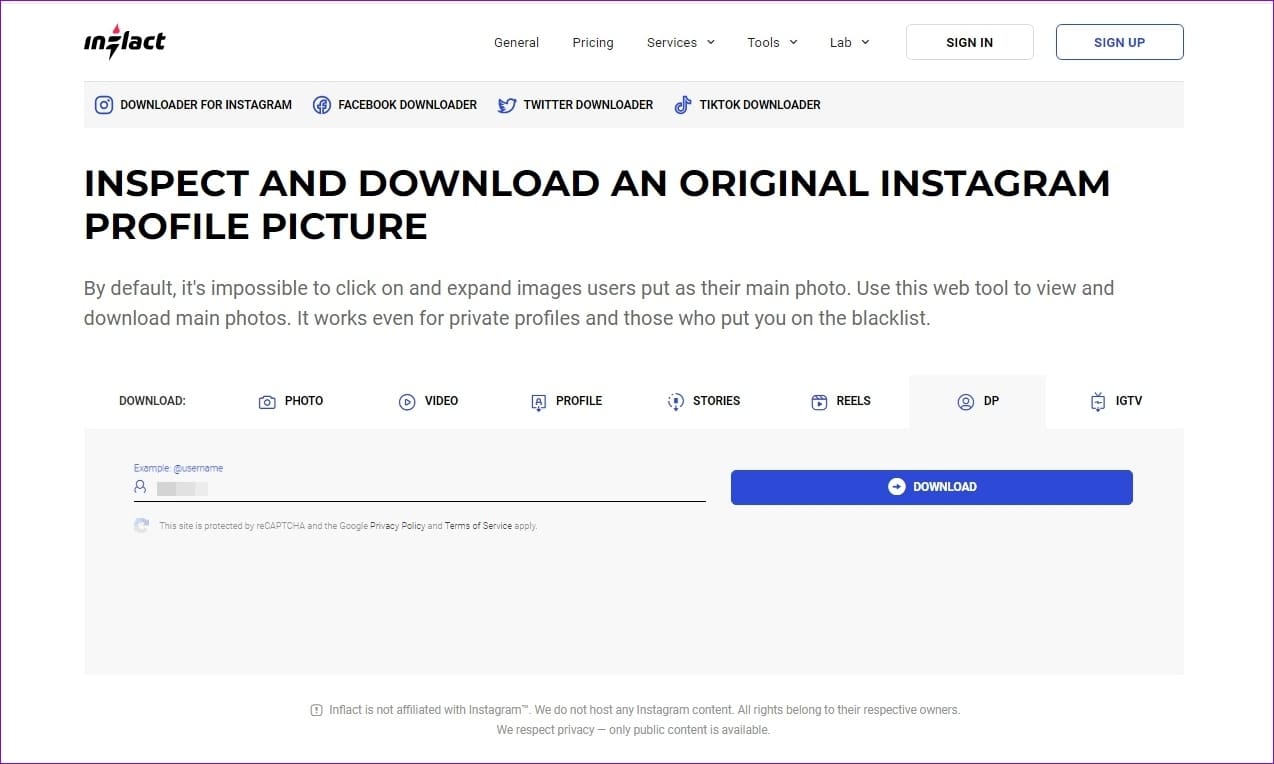Open the Google Privacy Policy link
Image resolution: width=1274 pixels, height=764 pixels.
point(398,526)
